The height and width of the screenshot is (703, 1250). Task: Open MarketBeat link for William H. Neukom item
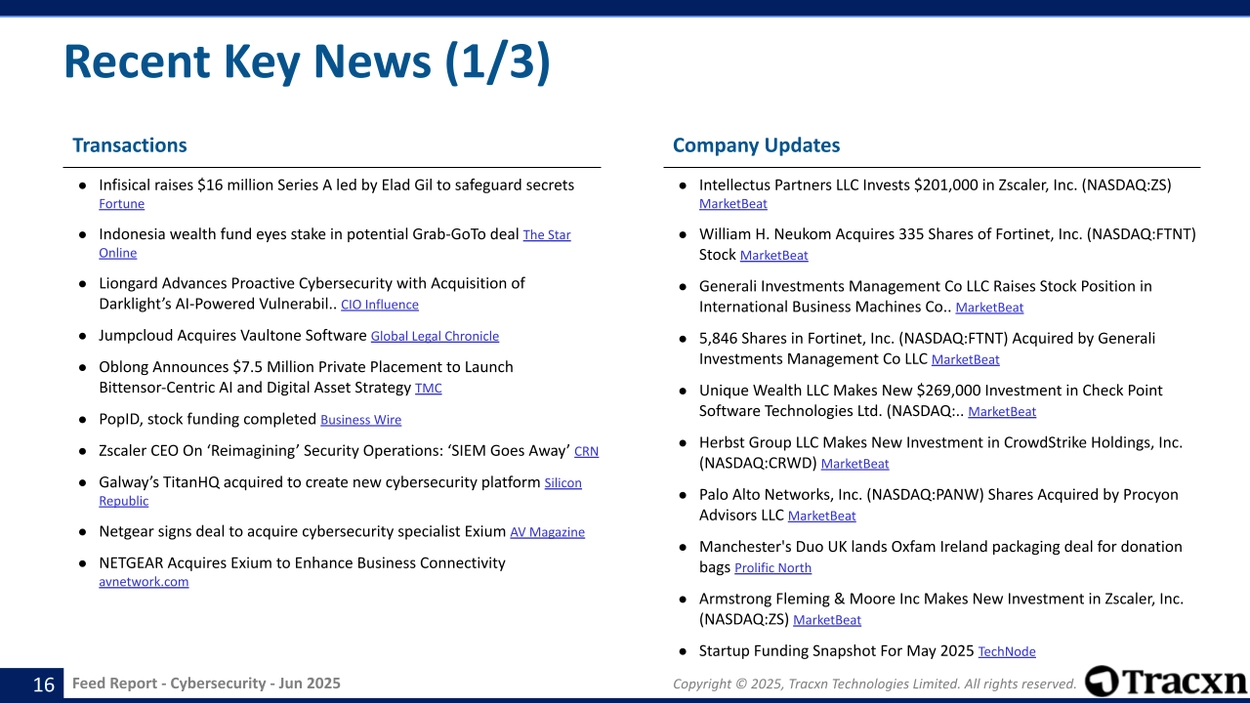click(774, 256)
